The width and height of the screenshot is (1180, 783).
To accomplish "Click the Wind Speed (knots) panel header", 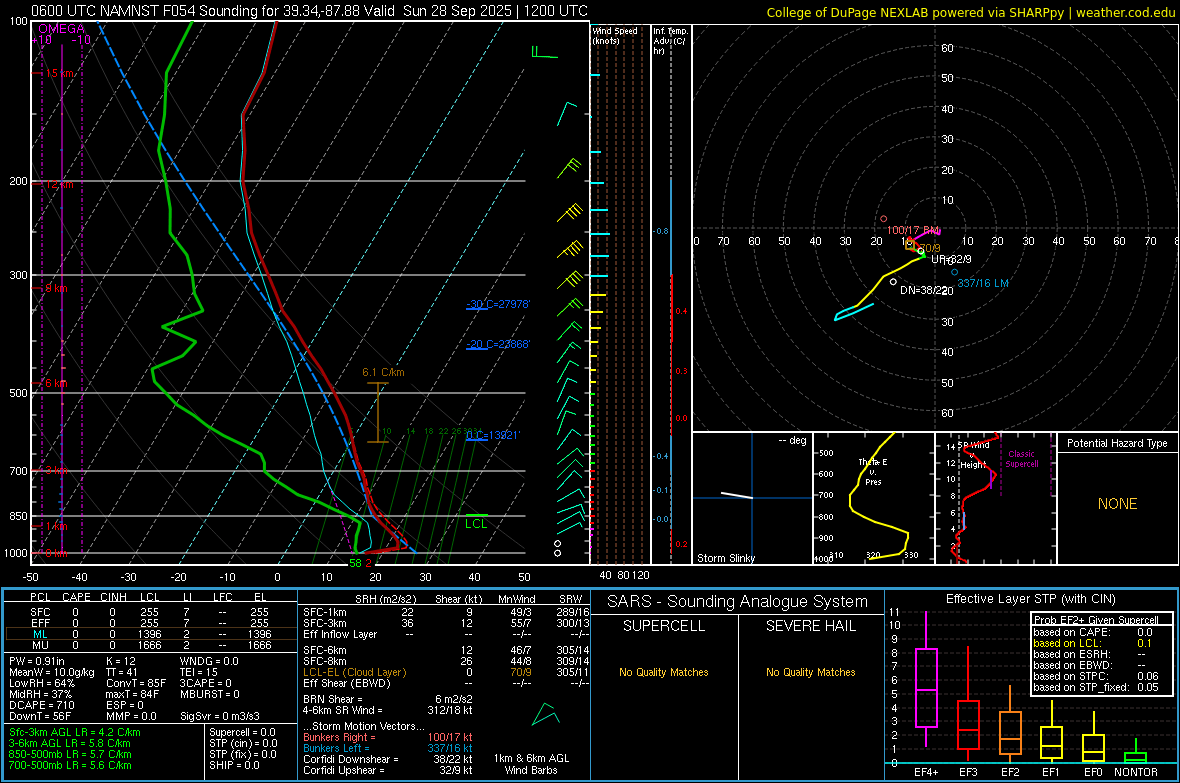I will pyautogui.click(x=615, y=35).
